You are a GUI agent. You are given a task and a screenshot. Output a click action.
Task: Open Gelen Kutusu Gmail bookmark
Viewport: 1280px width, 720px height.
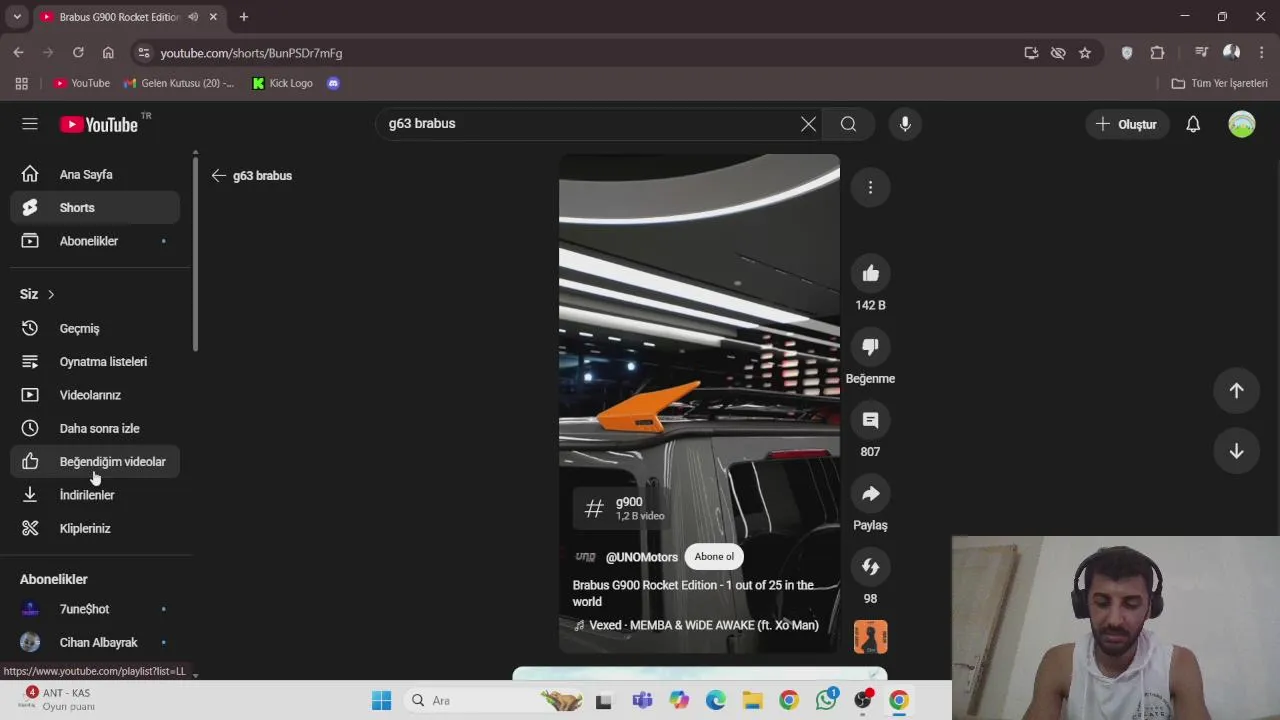pyautogui.click(x=179, y=83)
